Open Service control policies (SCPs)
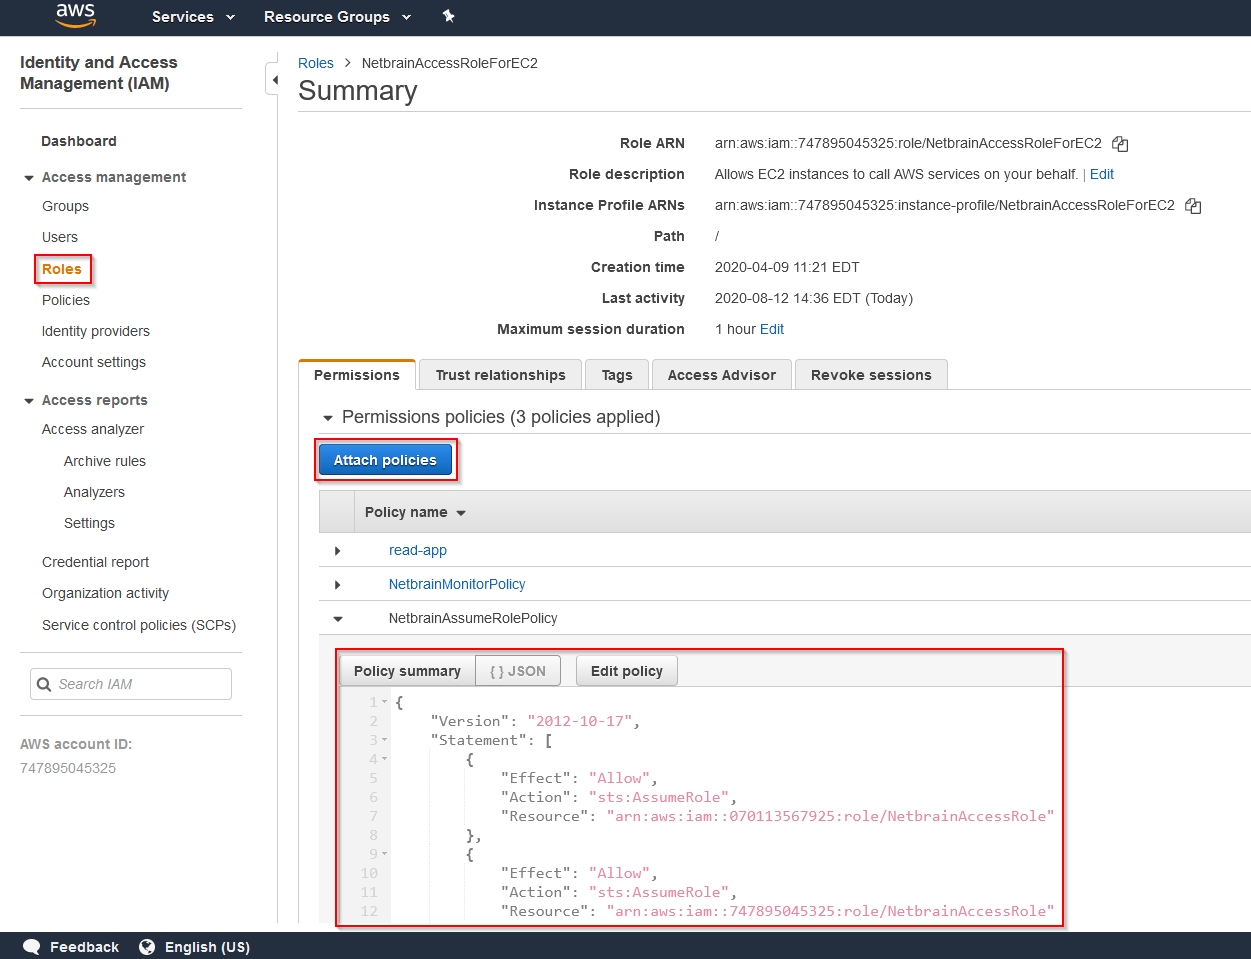Screen dimensions: 1251x959 (139, 625)
